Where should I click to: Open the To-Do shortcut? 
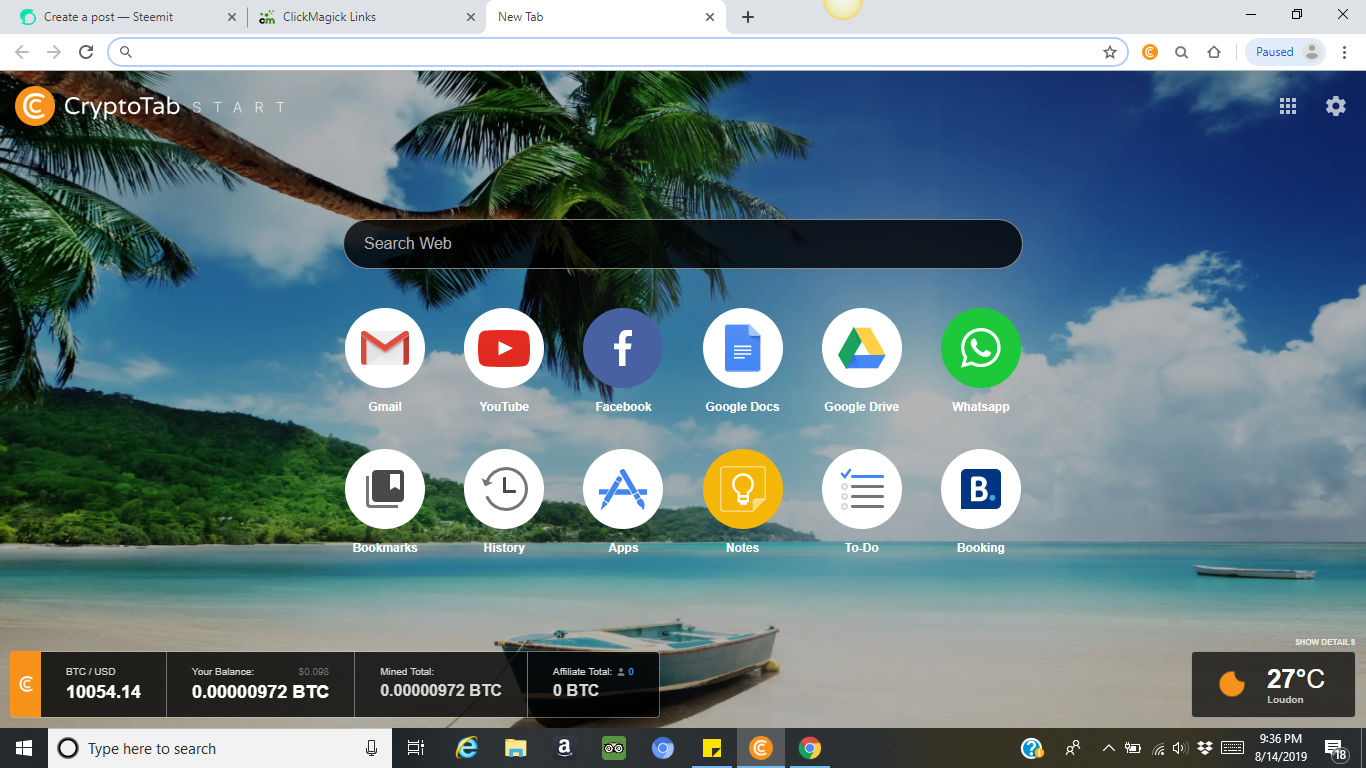pyautogui.click(x=861, y=489)
